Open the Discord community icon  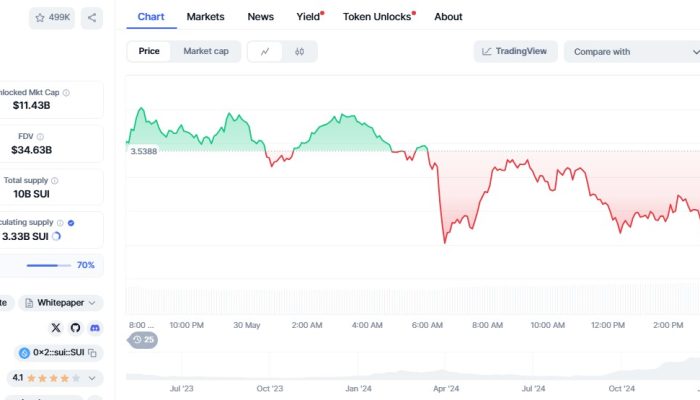95,327
